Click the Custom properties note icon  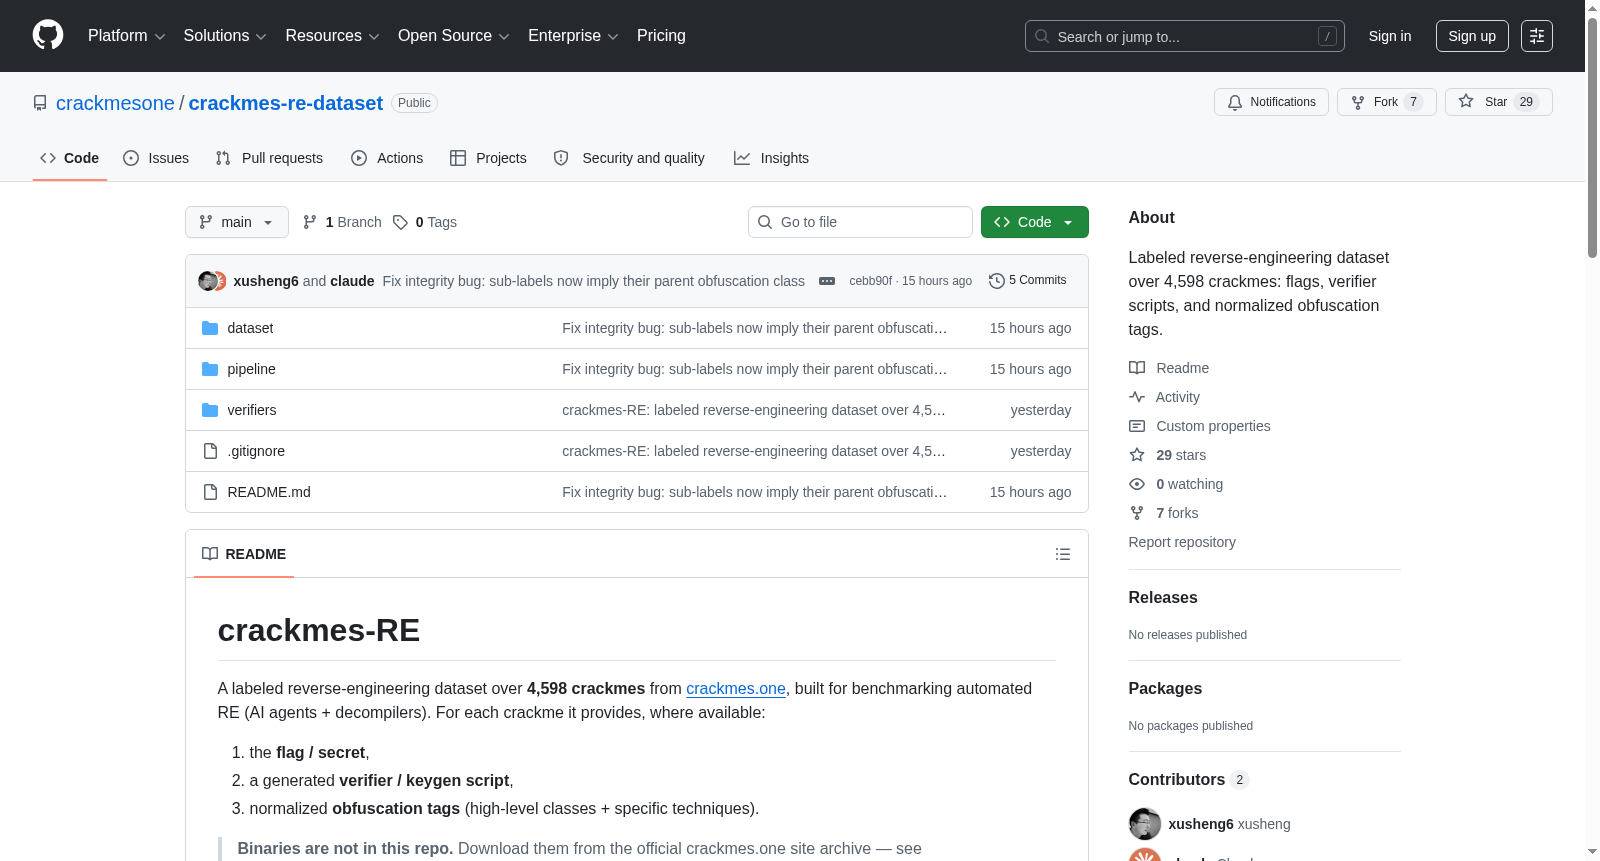(1137, 426)
